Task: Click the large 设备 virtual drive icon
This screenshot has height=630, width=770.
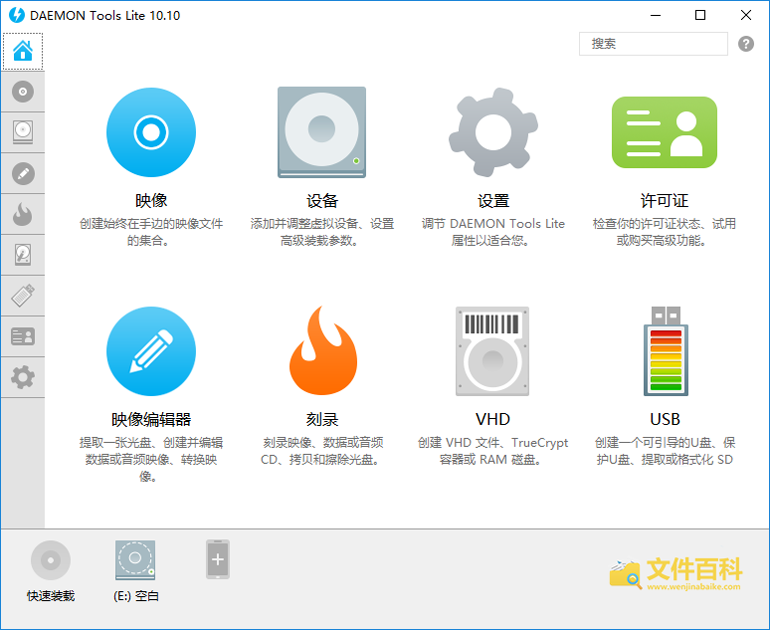Action: pos(322,132)
